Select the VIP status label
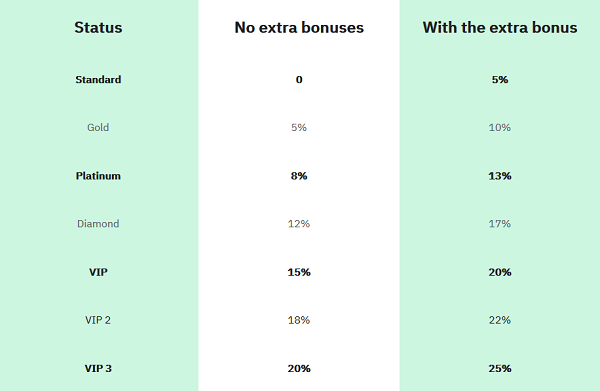Image resolution: width=600 pixels, height=391 pixels. pos(98,272)
